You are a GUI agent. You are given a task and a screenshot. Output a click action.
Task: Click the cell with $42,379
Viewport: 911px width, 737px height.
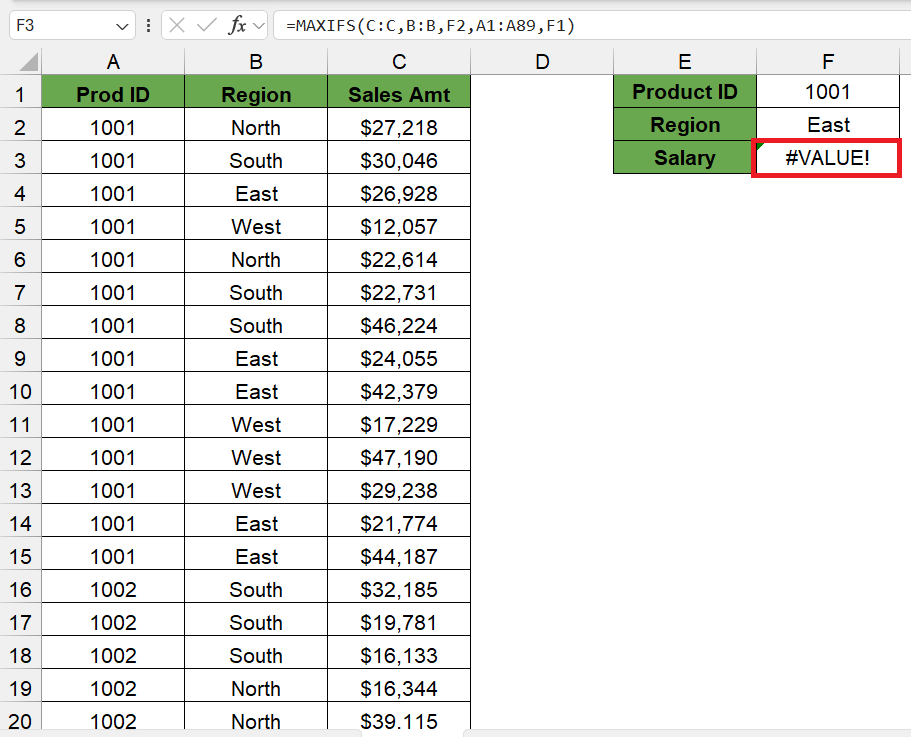point(399,391)
